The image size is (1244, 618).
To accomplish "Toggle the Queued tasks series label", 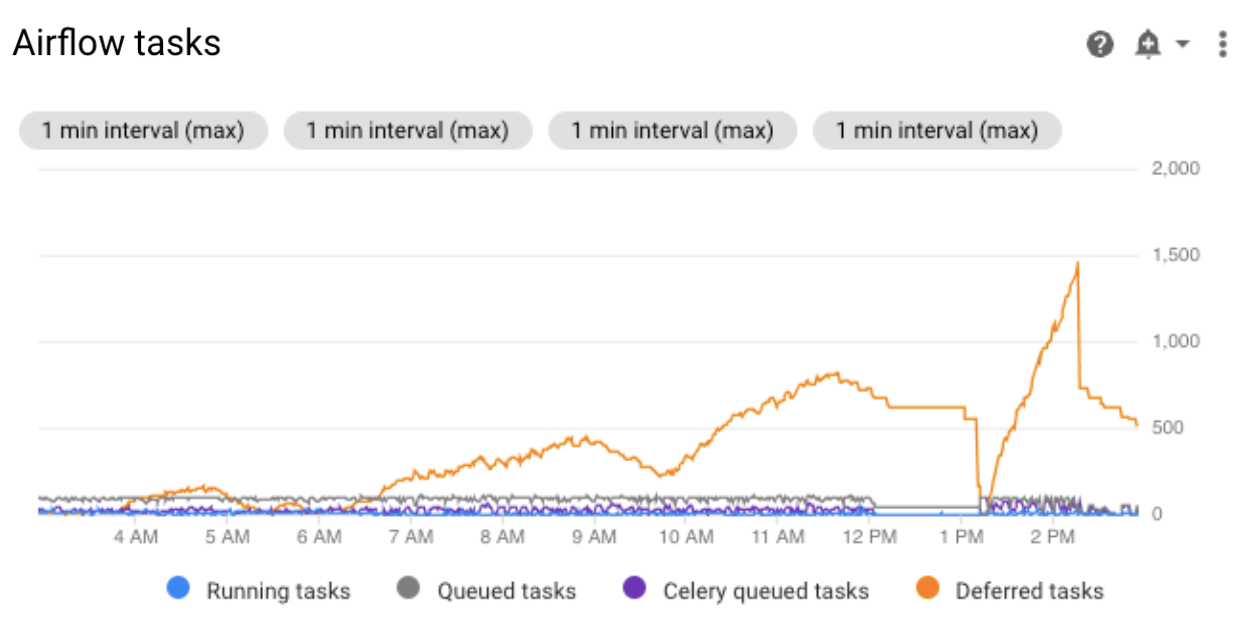I will [506, 591].
